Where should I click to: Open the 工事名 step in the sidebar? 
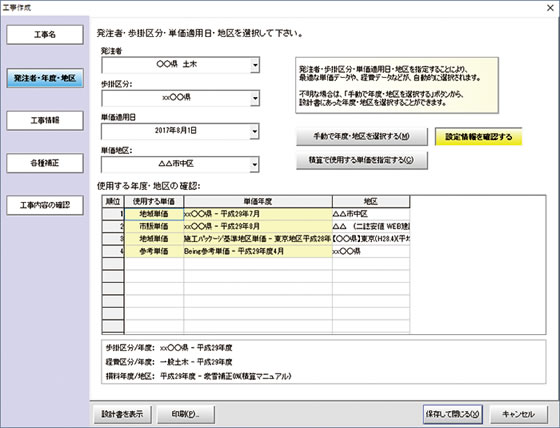tap(45, 35)
